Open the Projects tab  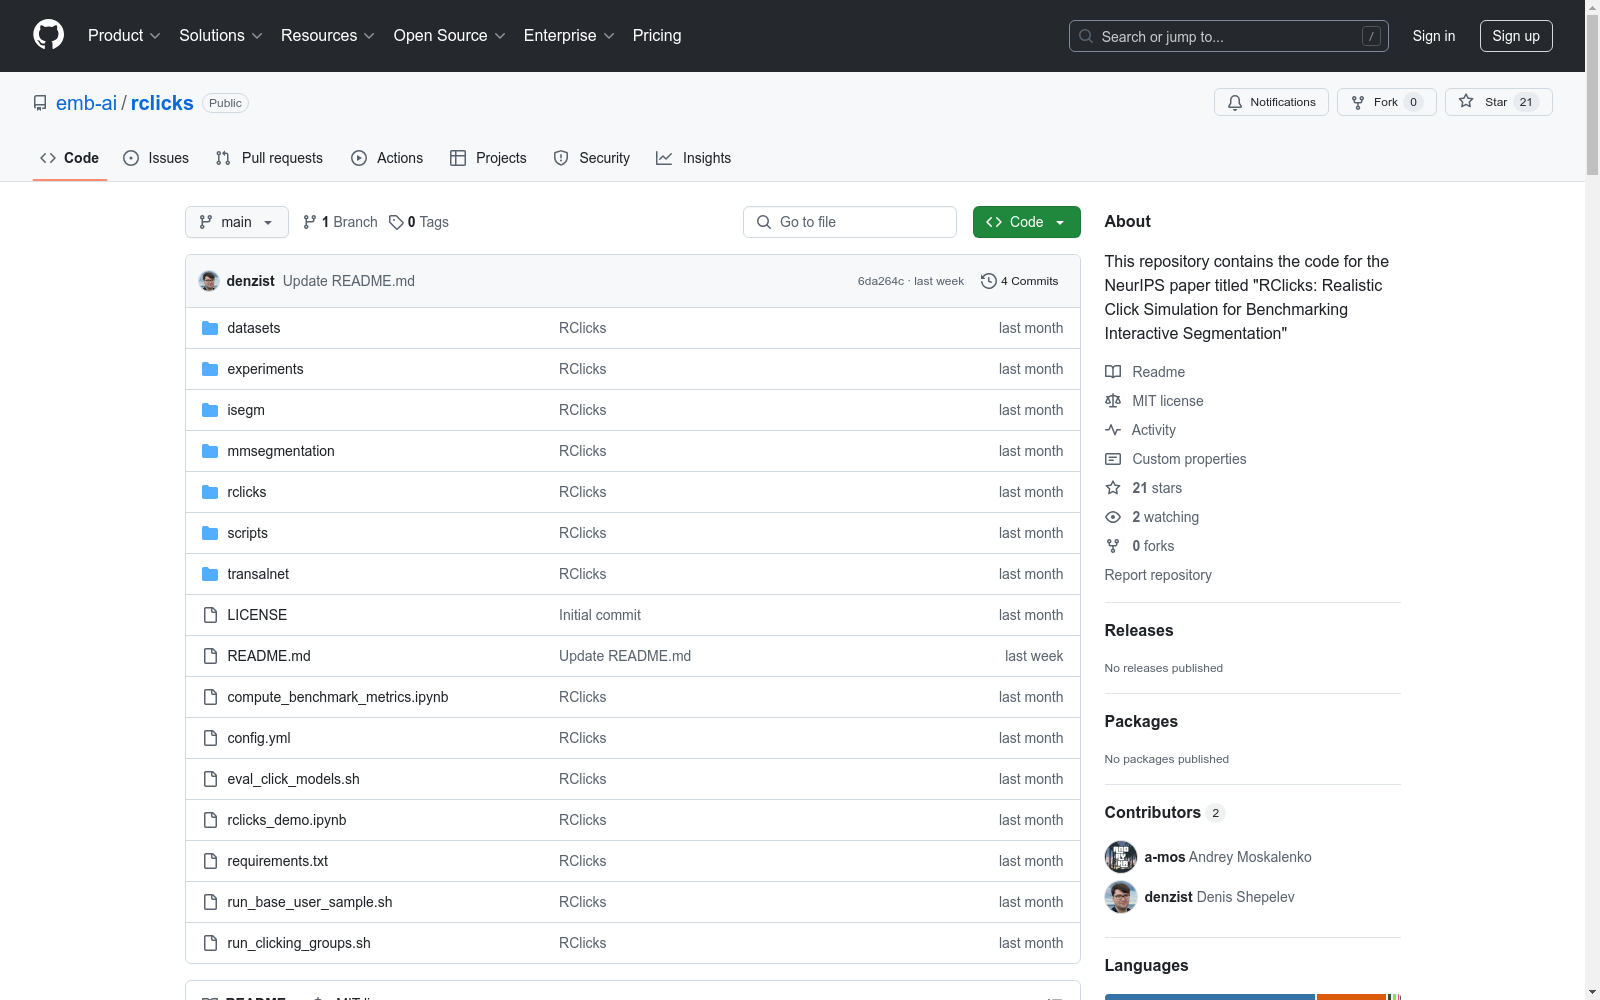pos(488,158)
